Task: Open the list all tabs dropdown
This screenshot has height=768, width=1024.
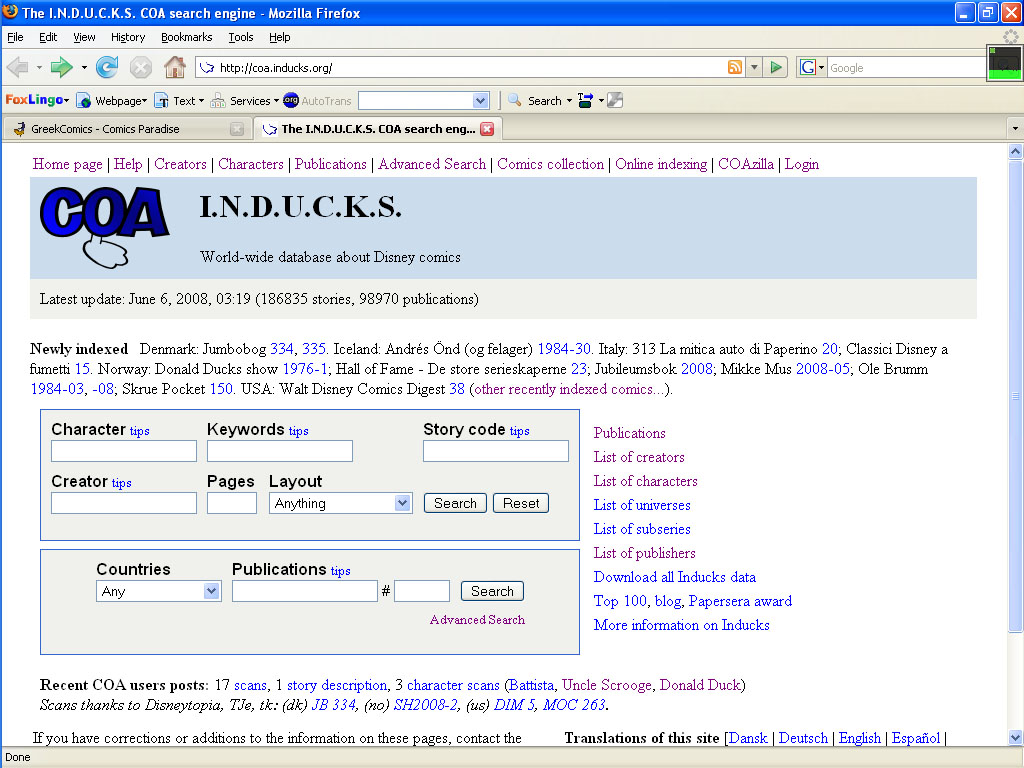Action: (x=1015, y=129)
